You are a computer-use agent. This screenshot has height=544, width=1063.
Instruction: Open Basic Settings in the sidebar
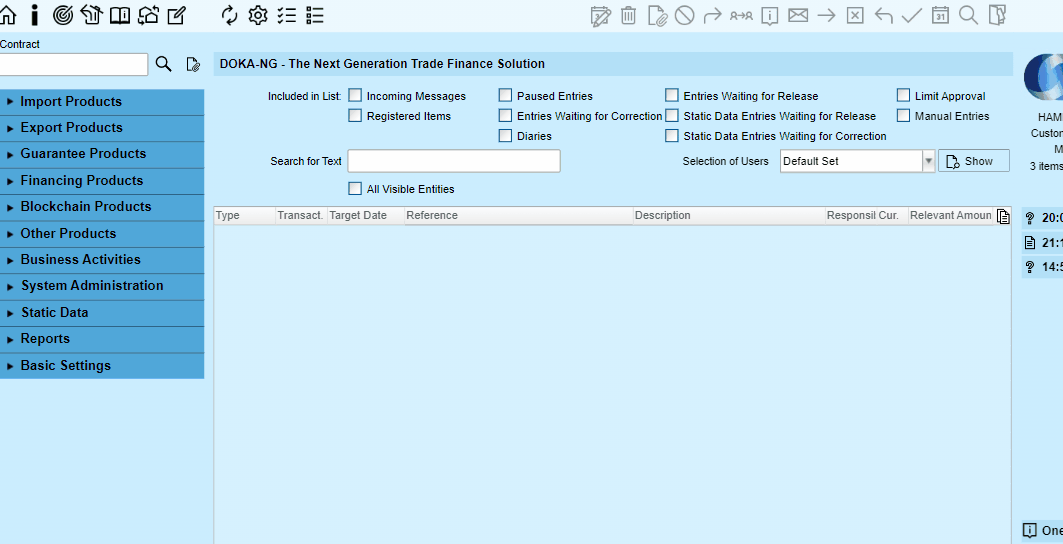pyautogui.click(x=102, y=366)
